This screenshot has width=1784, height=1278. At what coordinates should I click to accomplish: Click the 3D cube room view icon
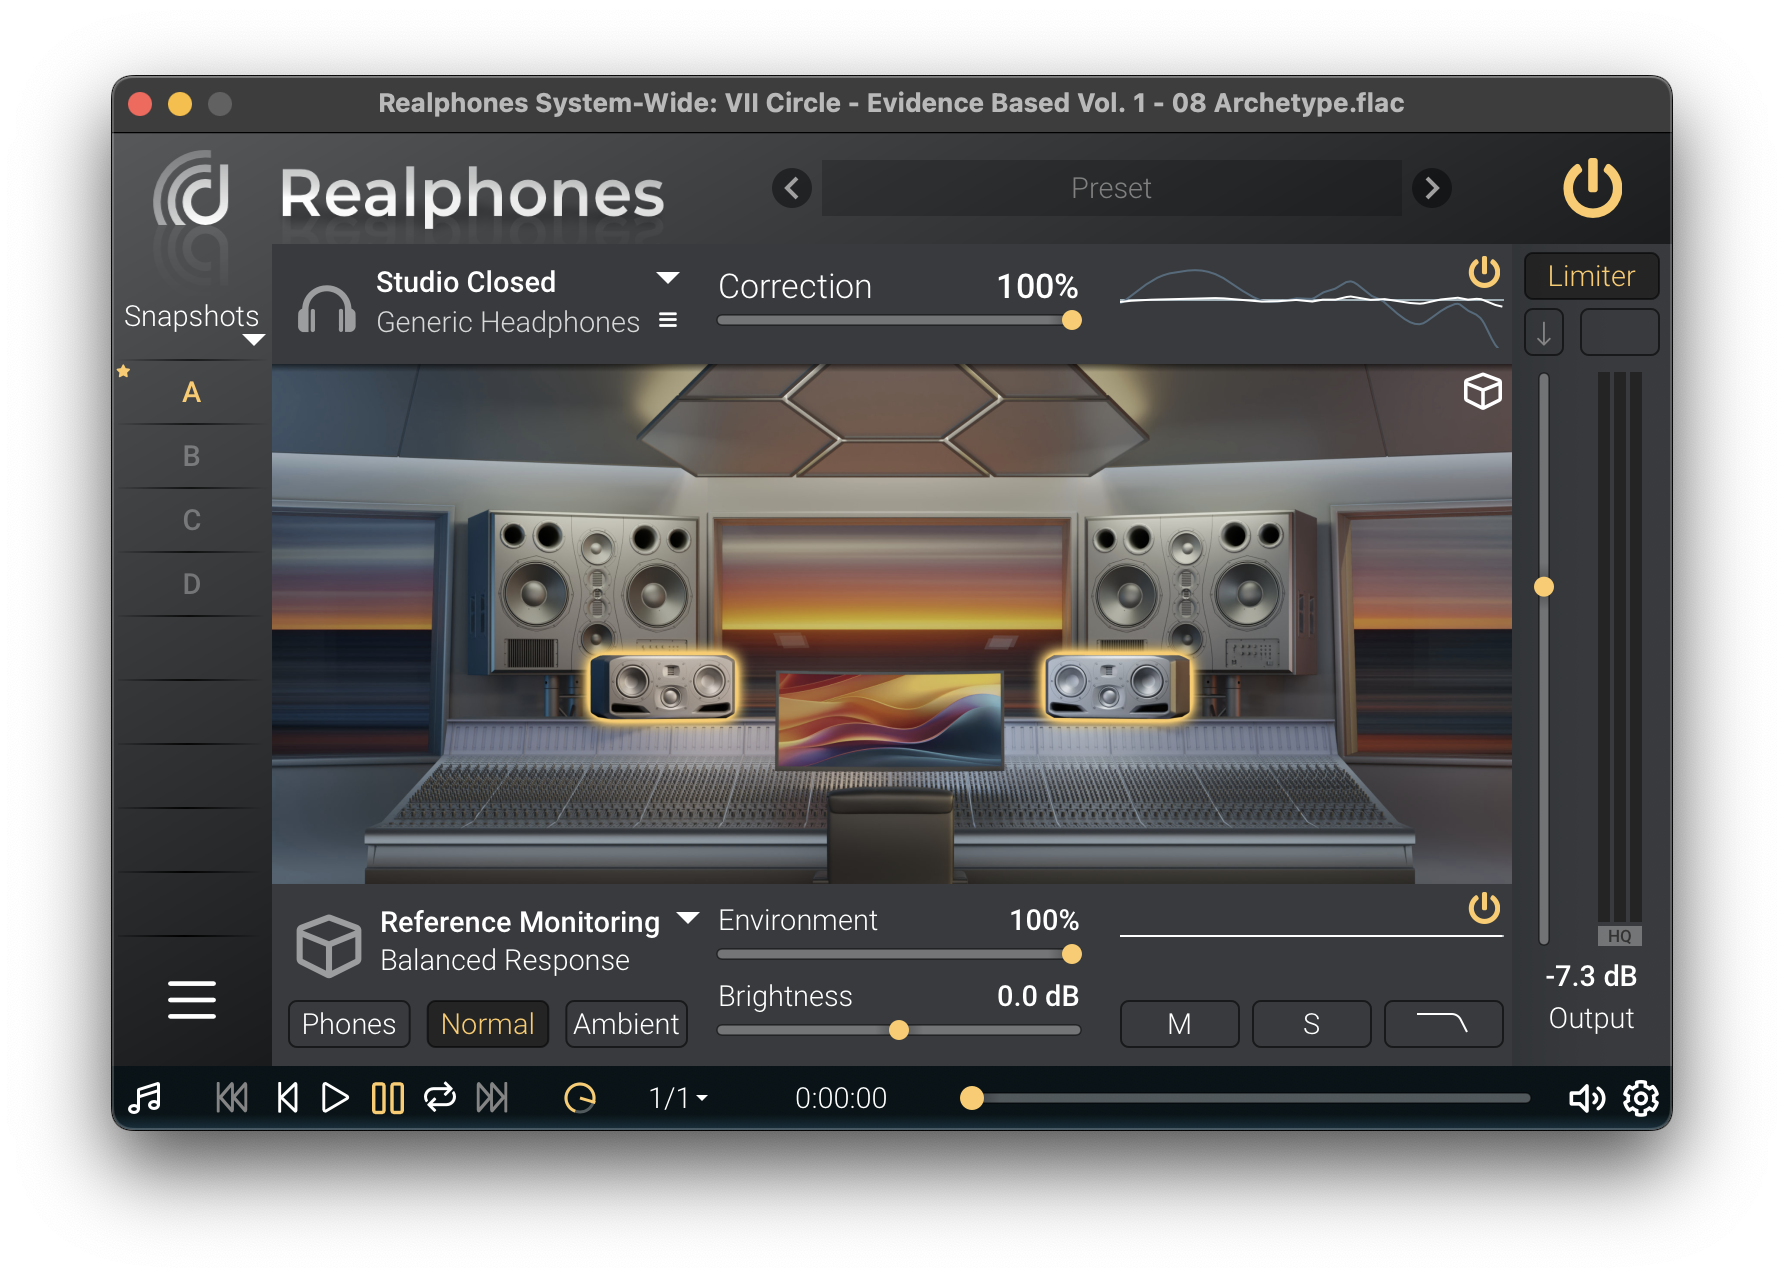[1481, 392]
